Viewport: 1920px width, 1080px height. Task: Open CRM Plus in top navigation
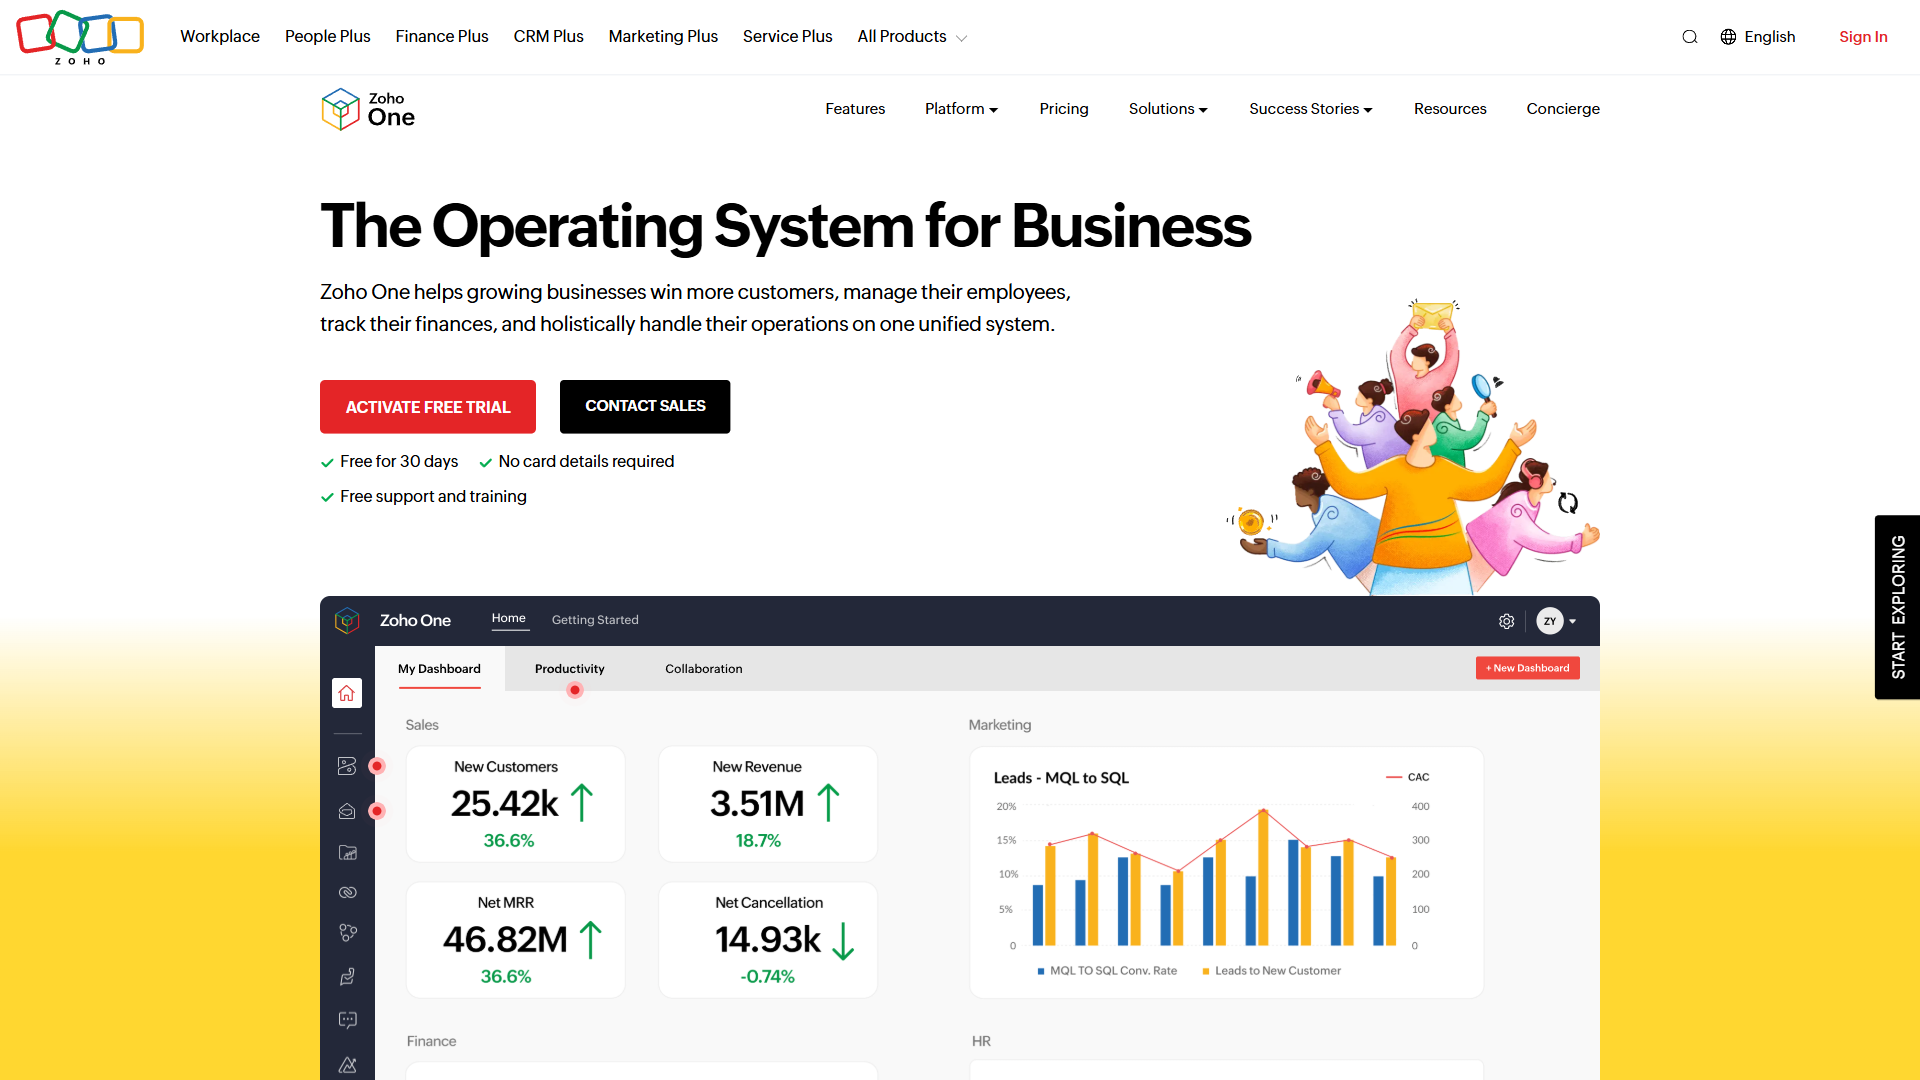click(x=549, y=37)
